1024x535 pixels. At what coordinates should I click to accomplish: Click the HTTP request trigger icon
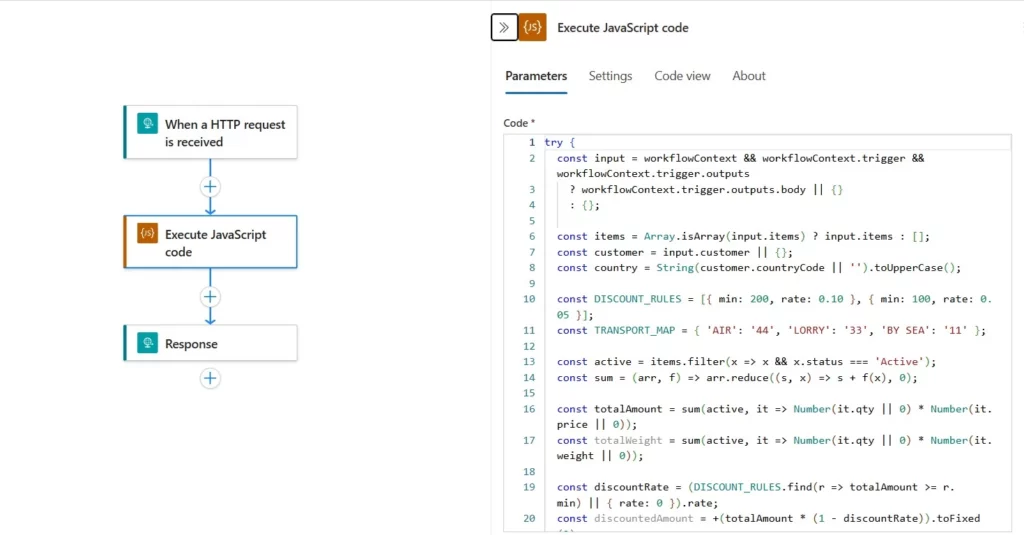(148, 123)
